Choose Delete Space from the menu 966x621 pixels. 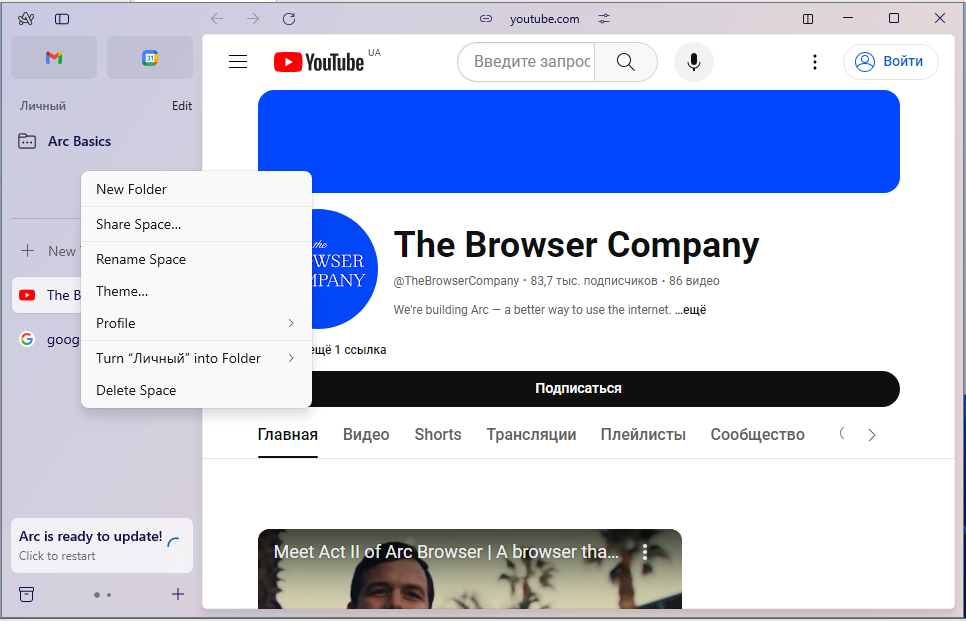tap(196, 391)
